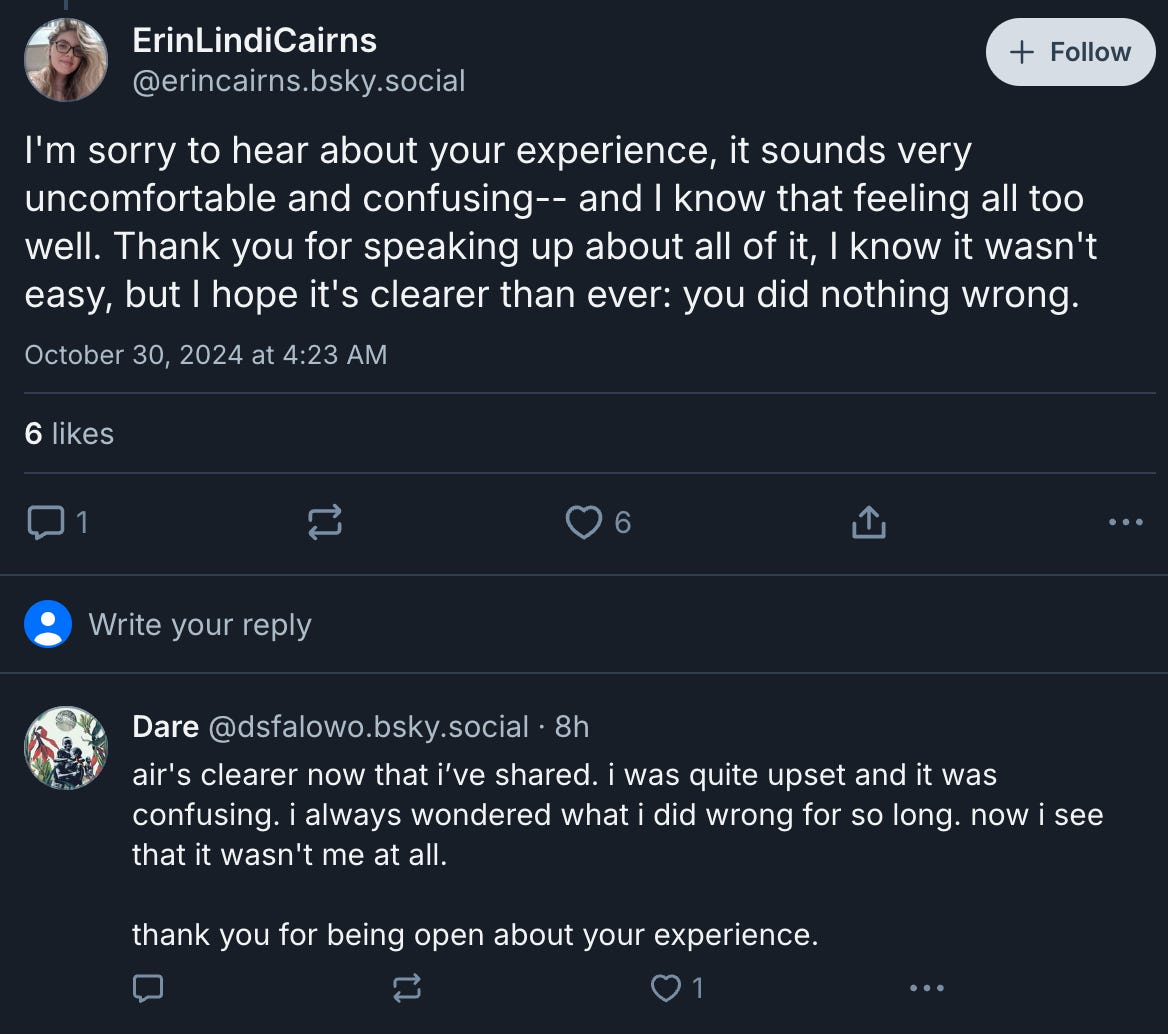Click your blue user avatar beside the reply box
This screenshot has width=1168, height=1034.
(48, 625)
